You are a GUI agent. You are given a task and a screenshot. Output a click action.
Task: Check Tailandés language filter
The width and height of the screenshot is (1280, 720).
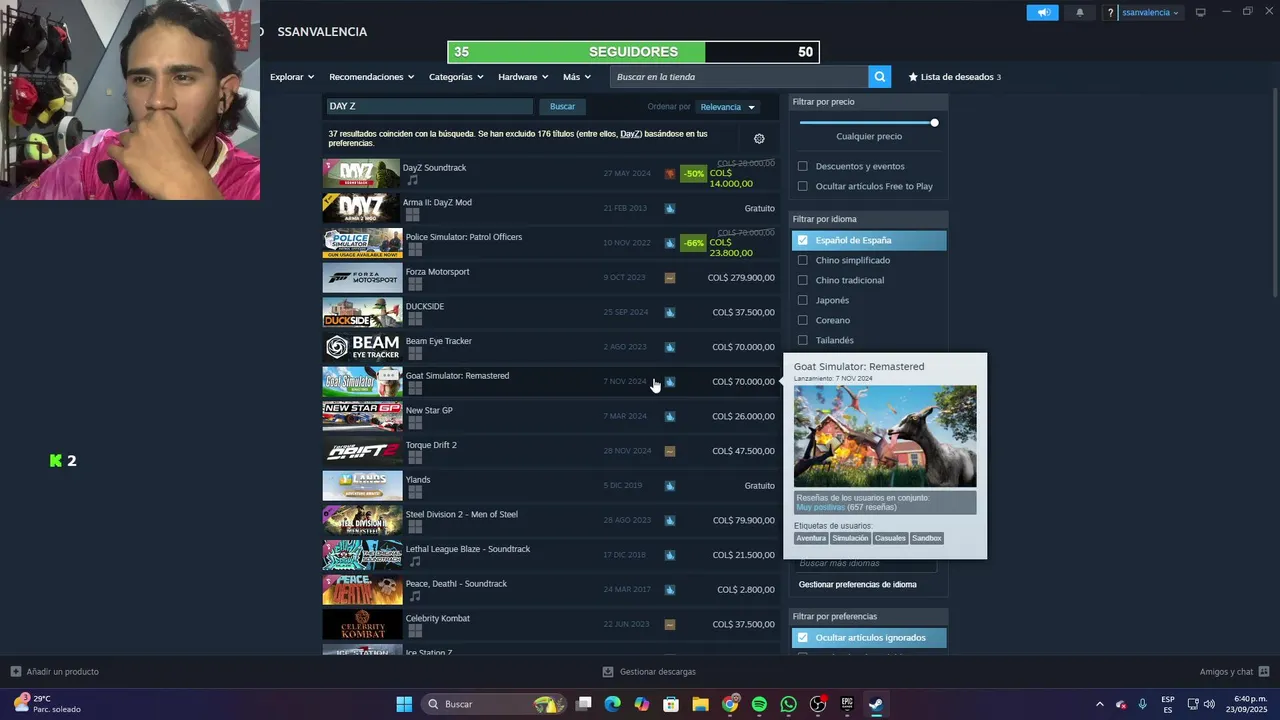point(802,340)
